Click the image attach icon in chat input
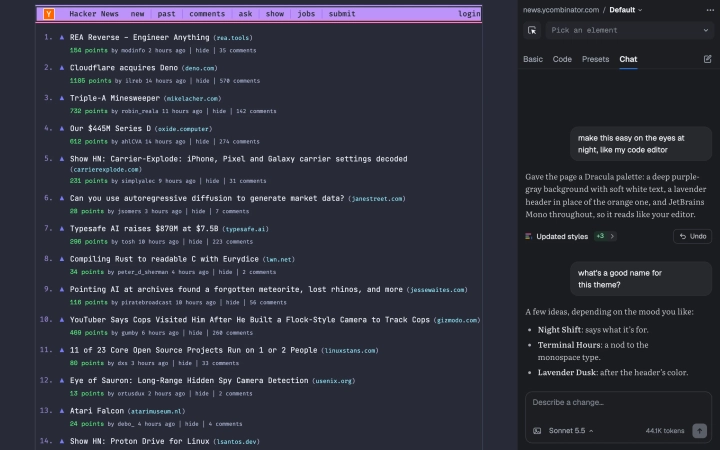The width and height of the screenshot is (720, 450). [x=537, y=431]
